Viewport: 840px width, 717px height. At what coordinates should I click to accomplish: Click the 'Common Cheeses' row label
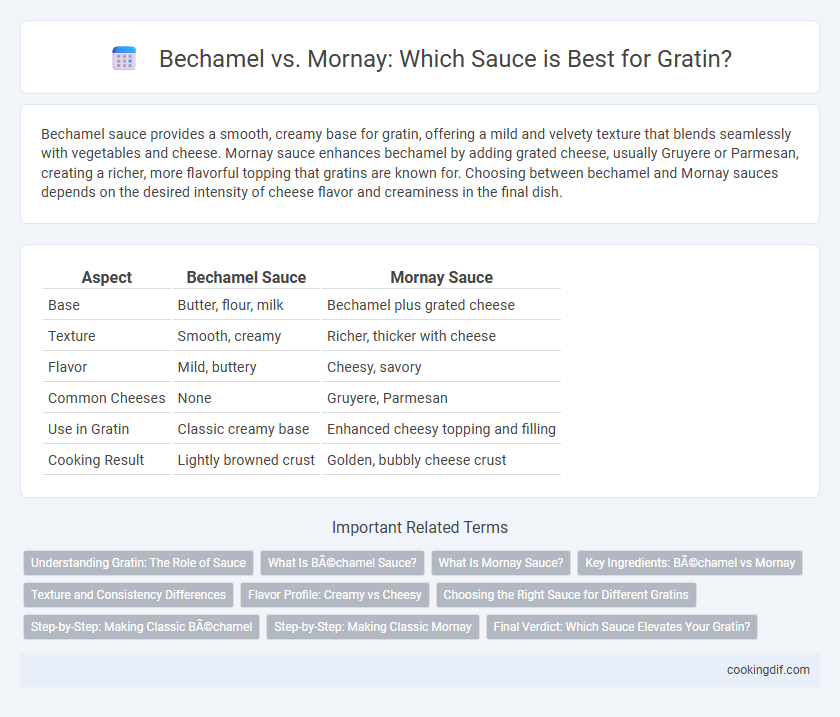(107, 398)
